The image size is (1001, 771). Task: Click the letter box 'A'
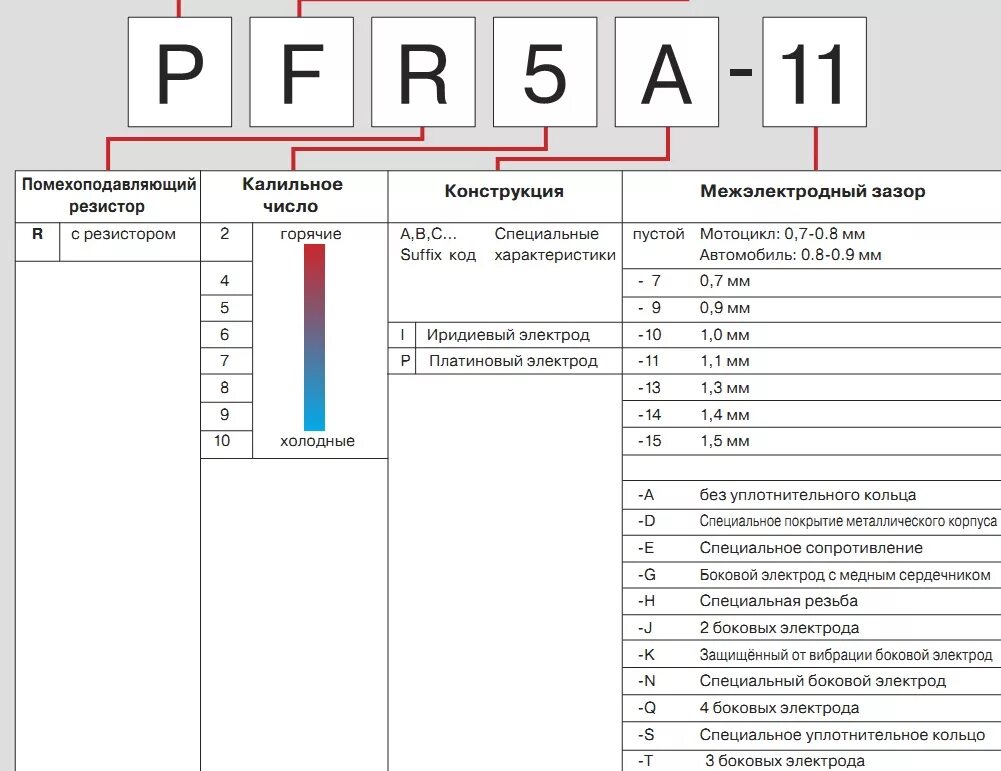666,72
